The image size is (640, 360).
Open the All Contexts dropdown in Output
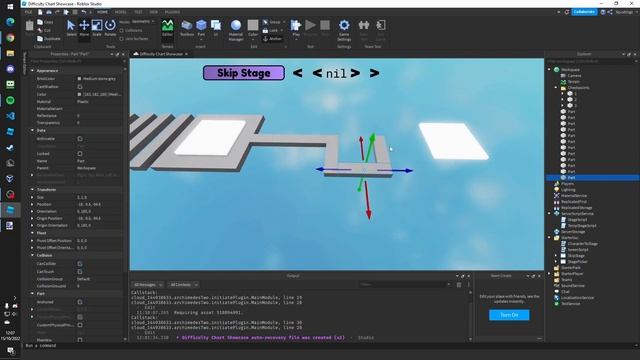point(183,284)
